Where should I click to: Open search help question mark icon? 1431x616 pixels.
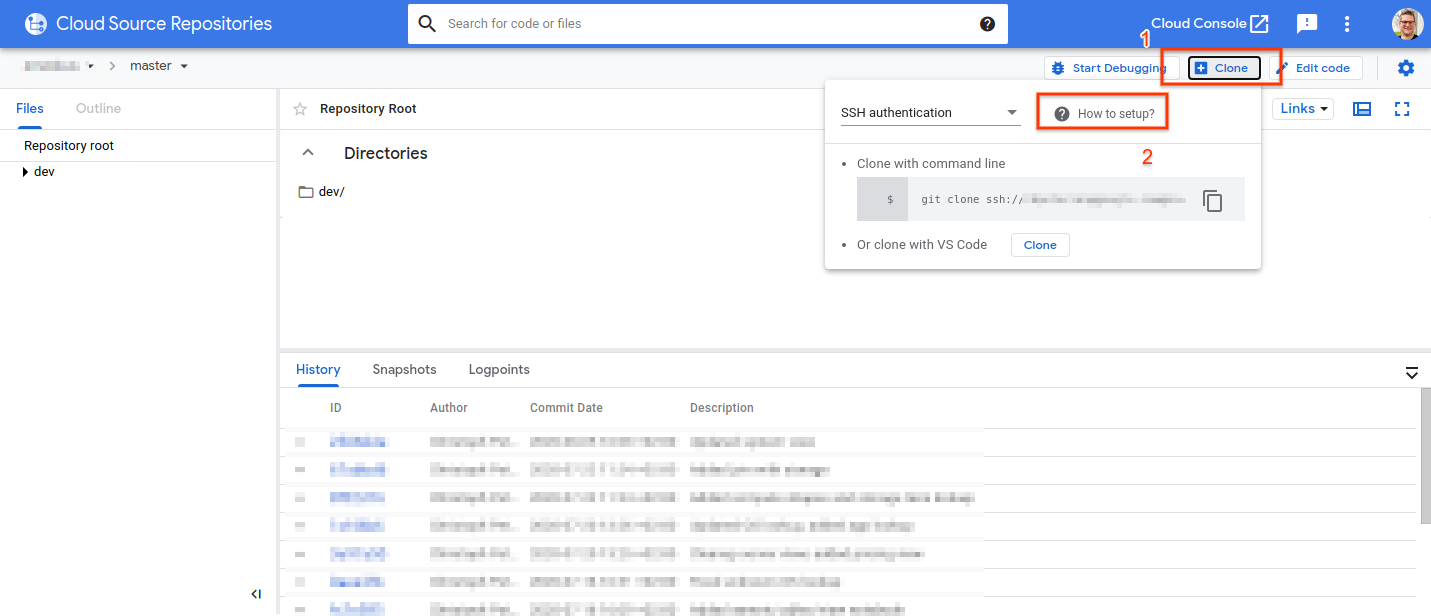(987, 24)
